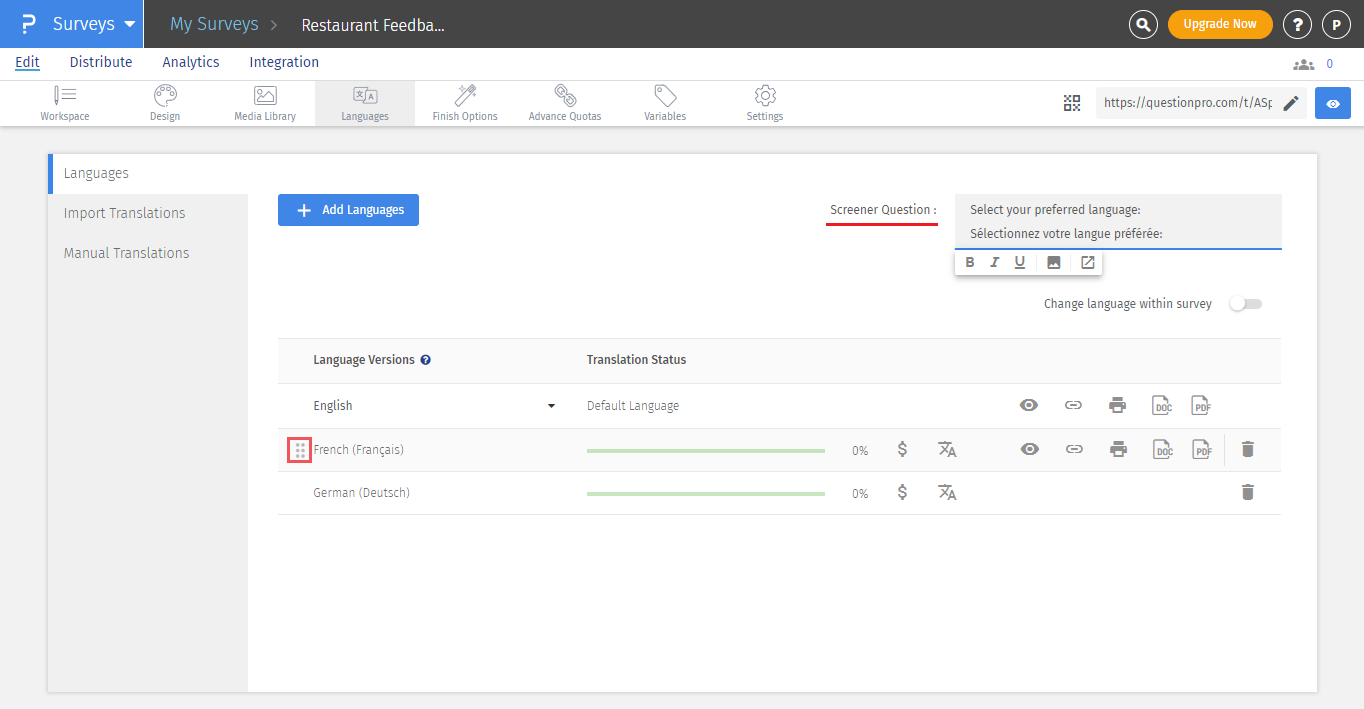Viewport: 1364px width, 709px height.
Task: Open the Surveys product dropdown
Action: click(x=94, y=24)
